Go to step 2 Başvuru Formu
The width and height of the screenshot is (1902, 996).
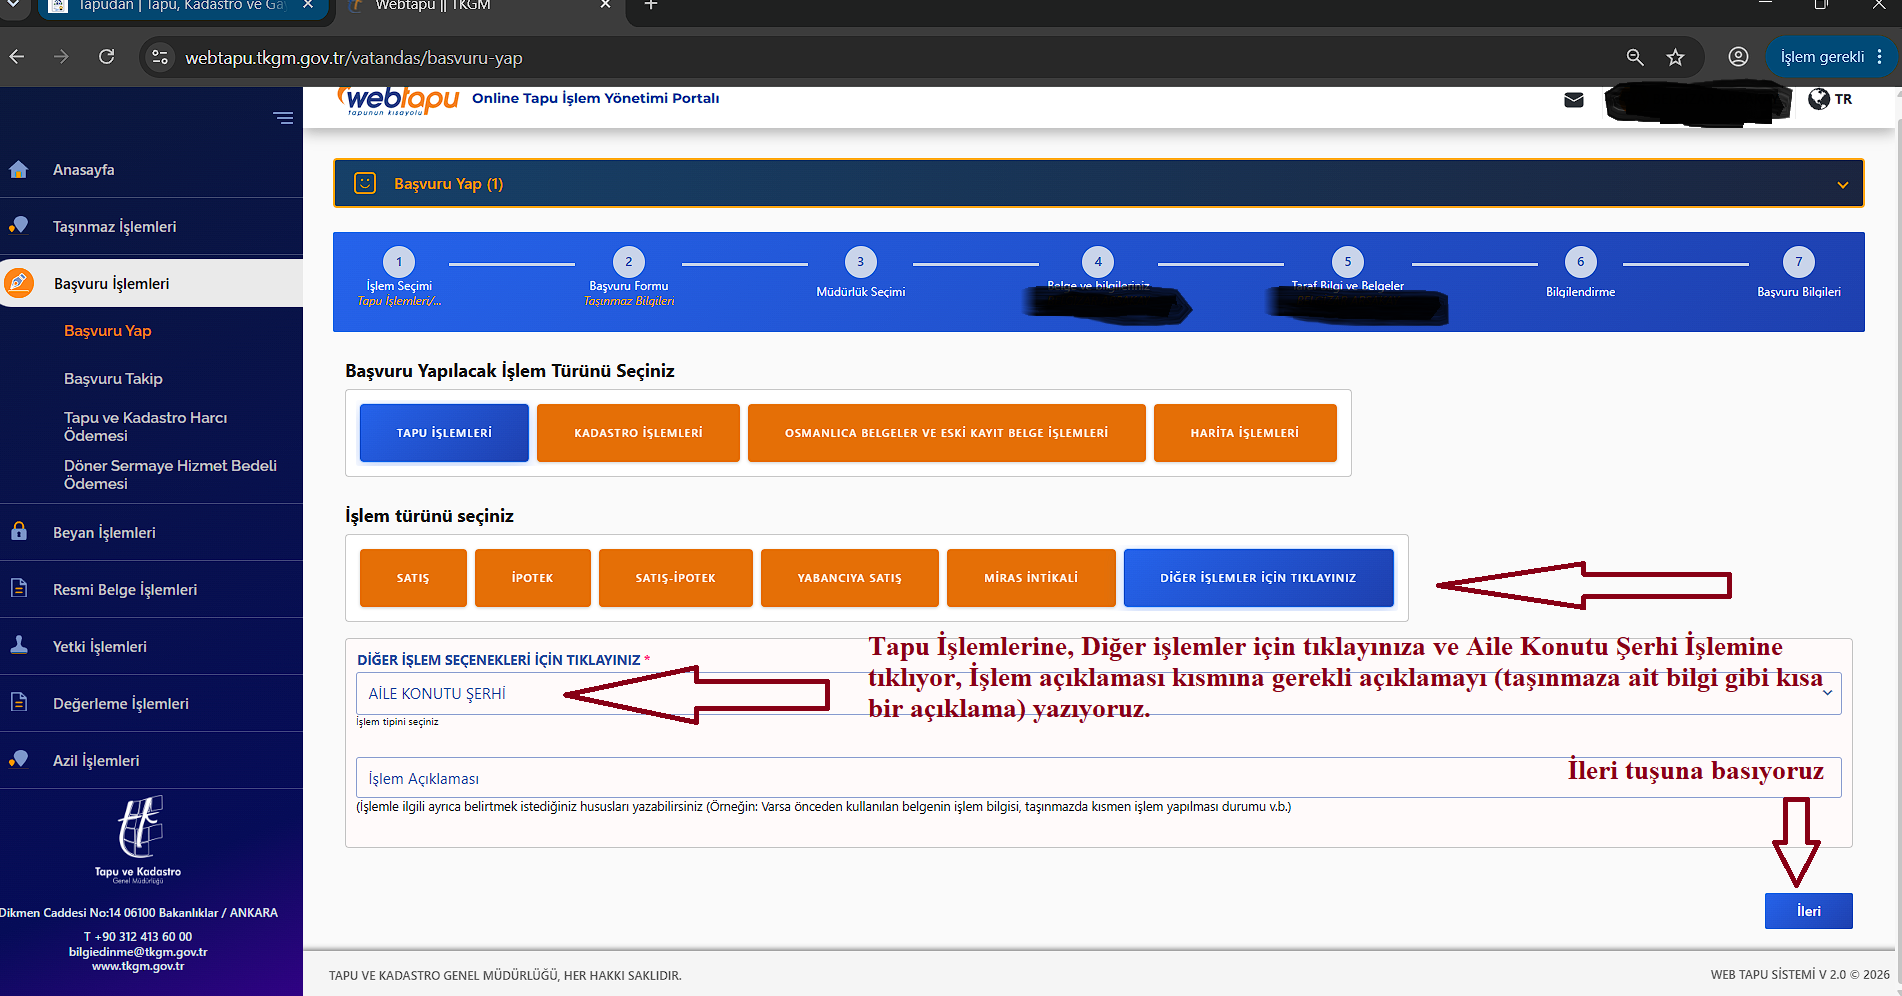[x=629, y=262]
